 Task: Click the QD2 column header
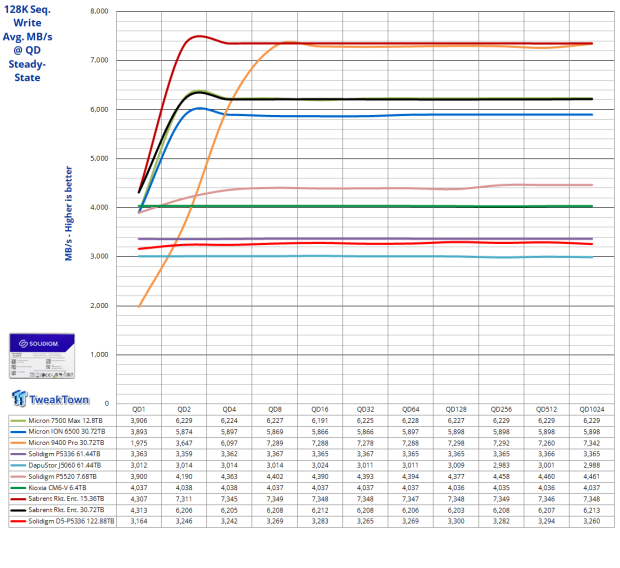[184, 409]
